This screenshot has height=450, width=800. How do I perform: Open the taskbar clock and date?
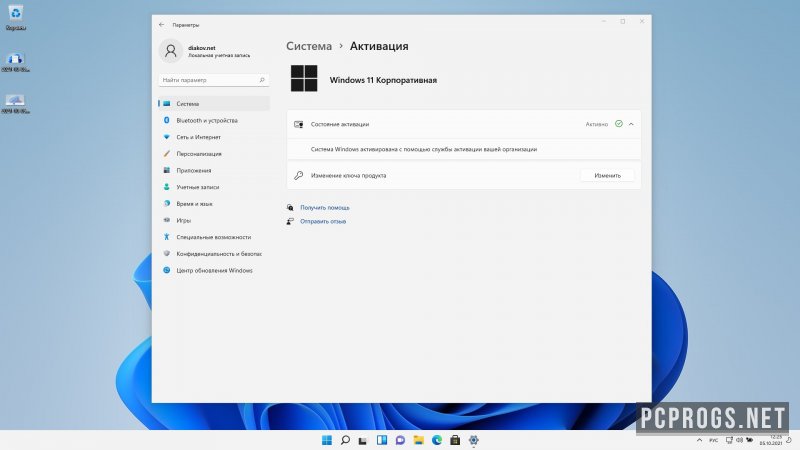point(771,440)
